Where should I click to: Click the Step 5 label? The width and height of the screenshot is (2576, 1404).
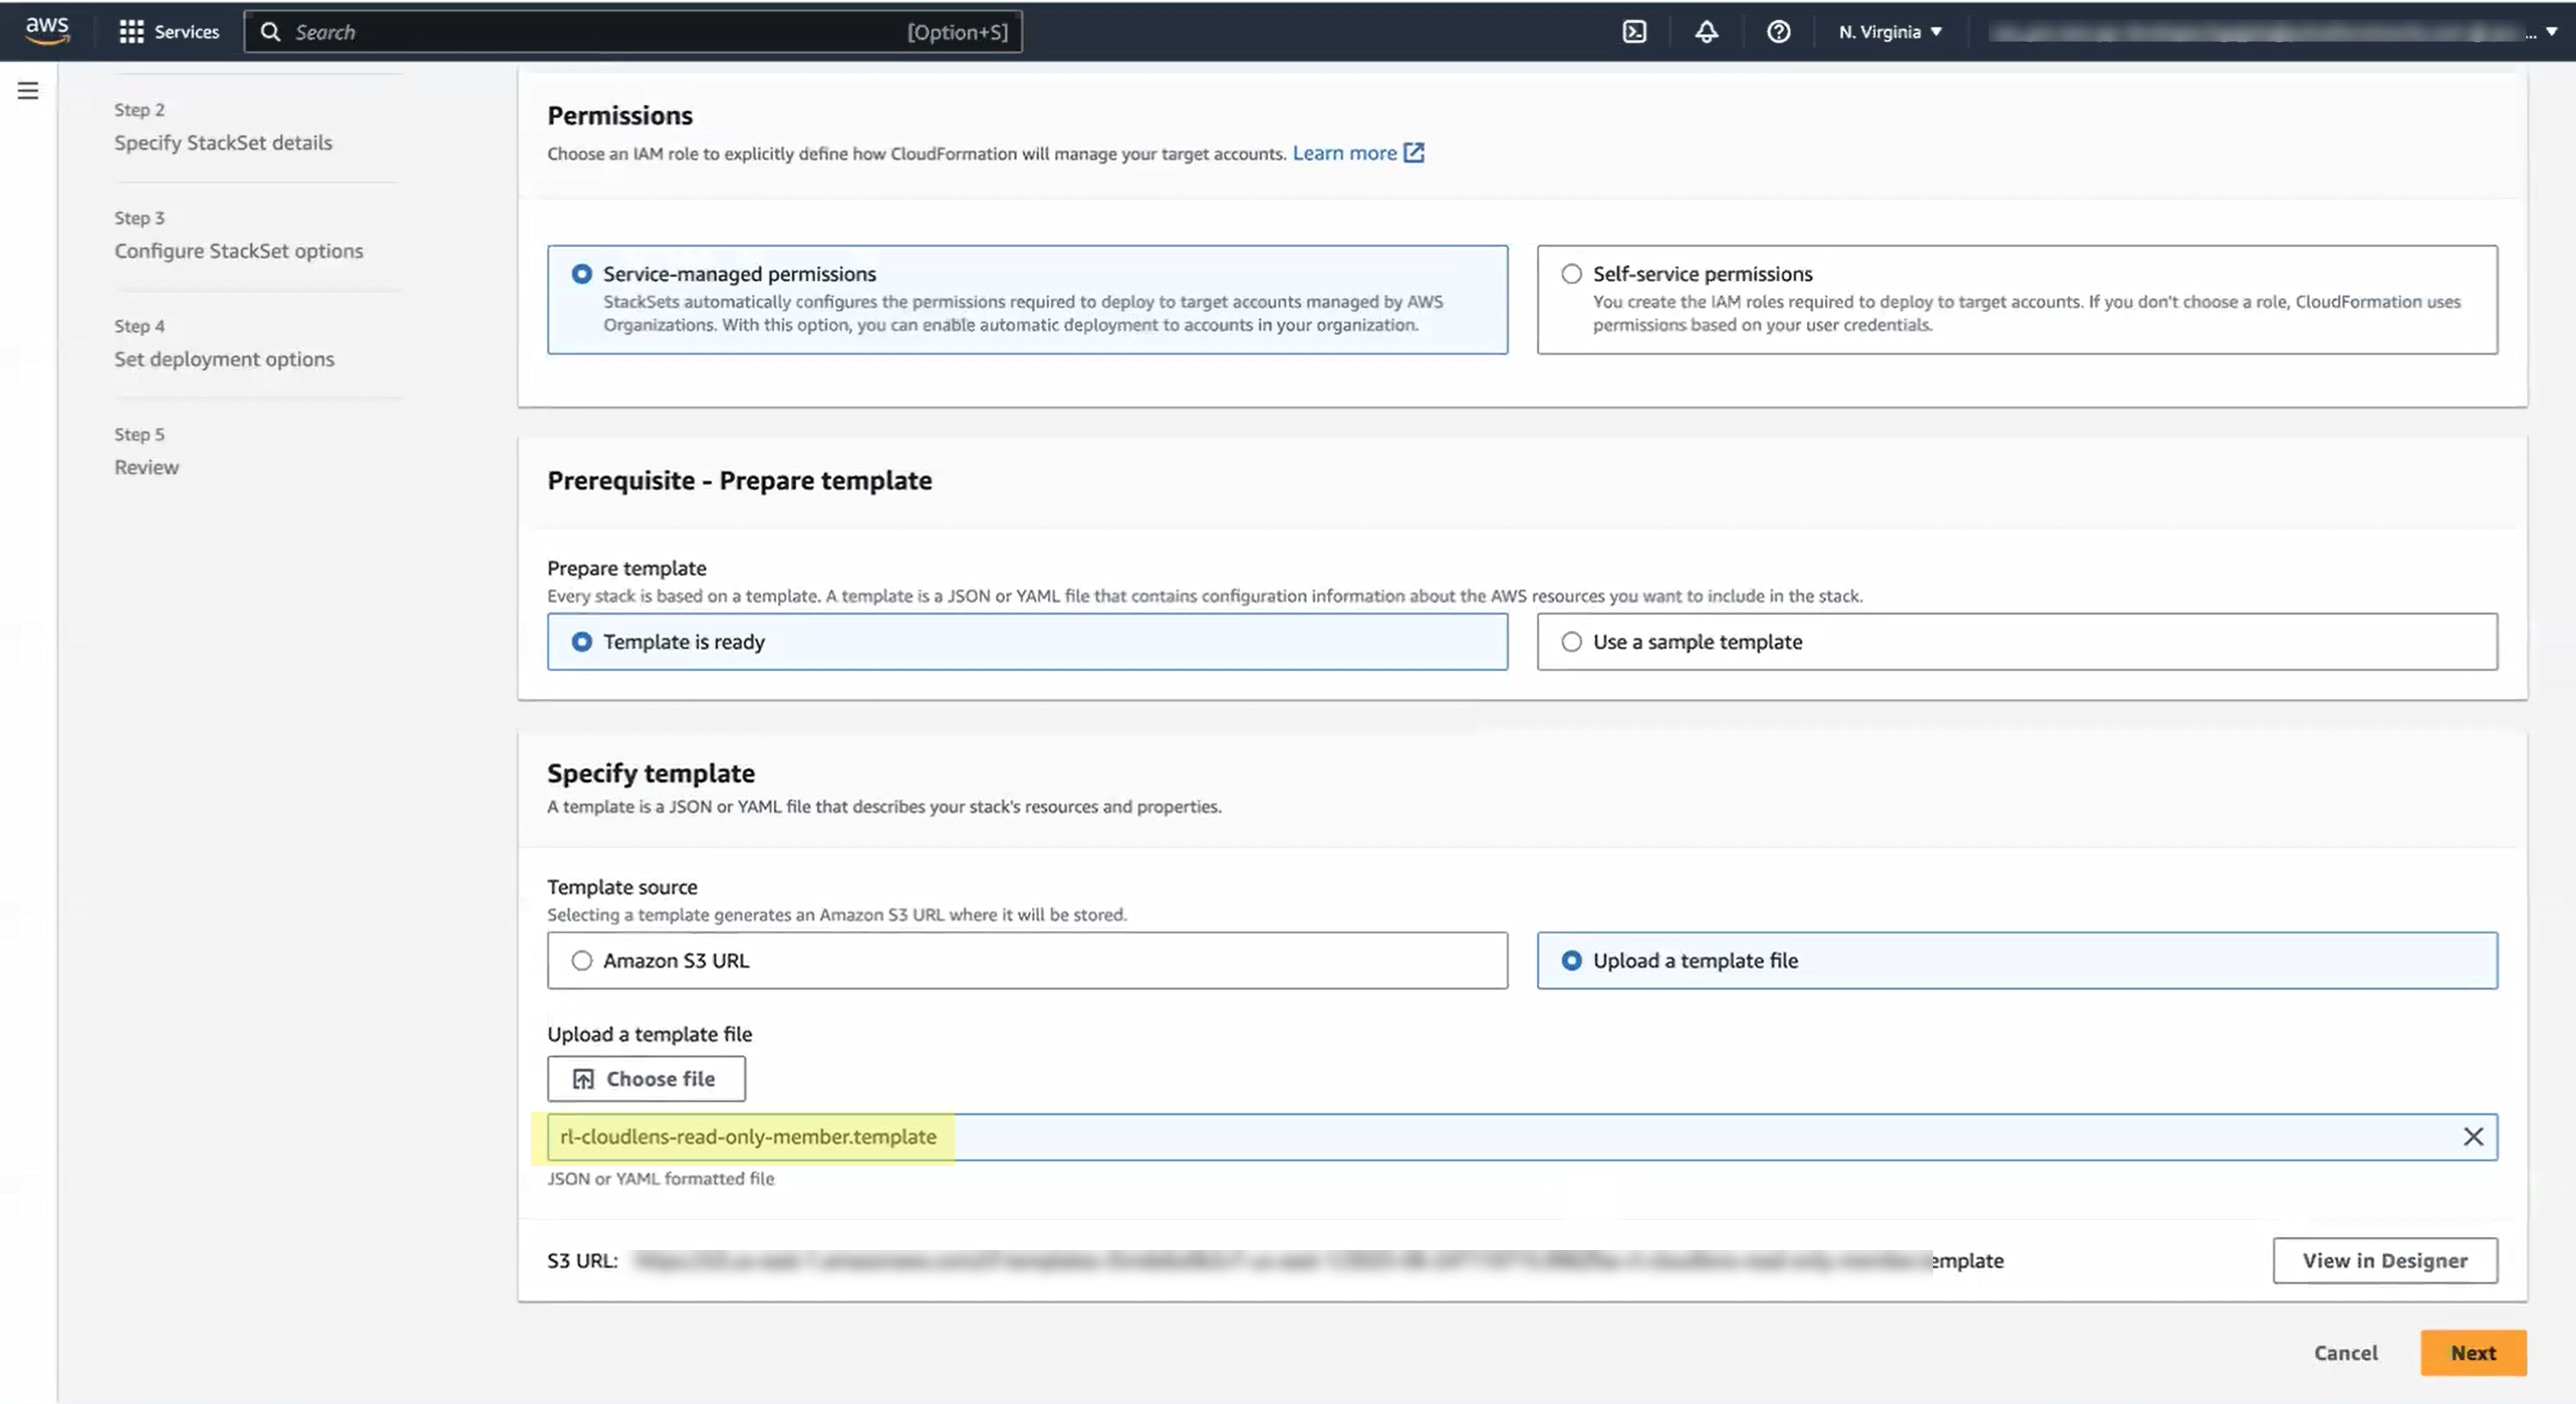click(139, 434)
